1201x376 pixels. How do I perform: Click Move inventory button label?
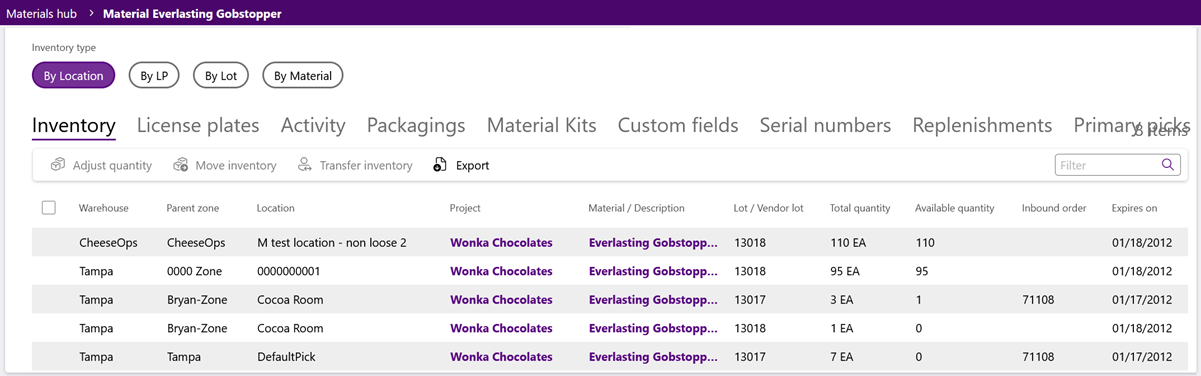236,165
